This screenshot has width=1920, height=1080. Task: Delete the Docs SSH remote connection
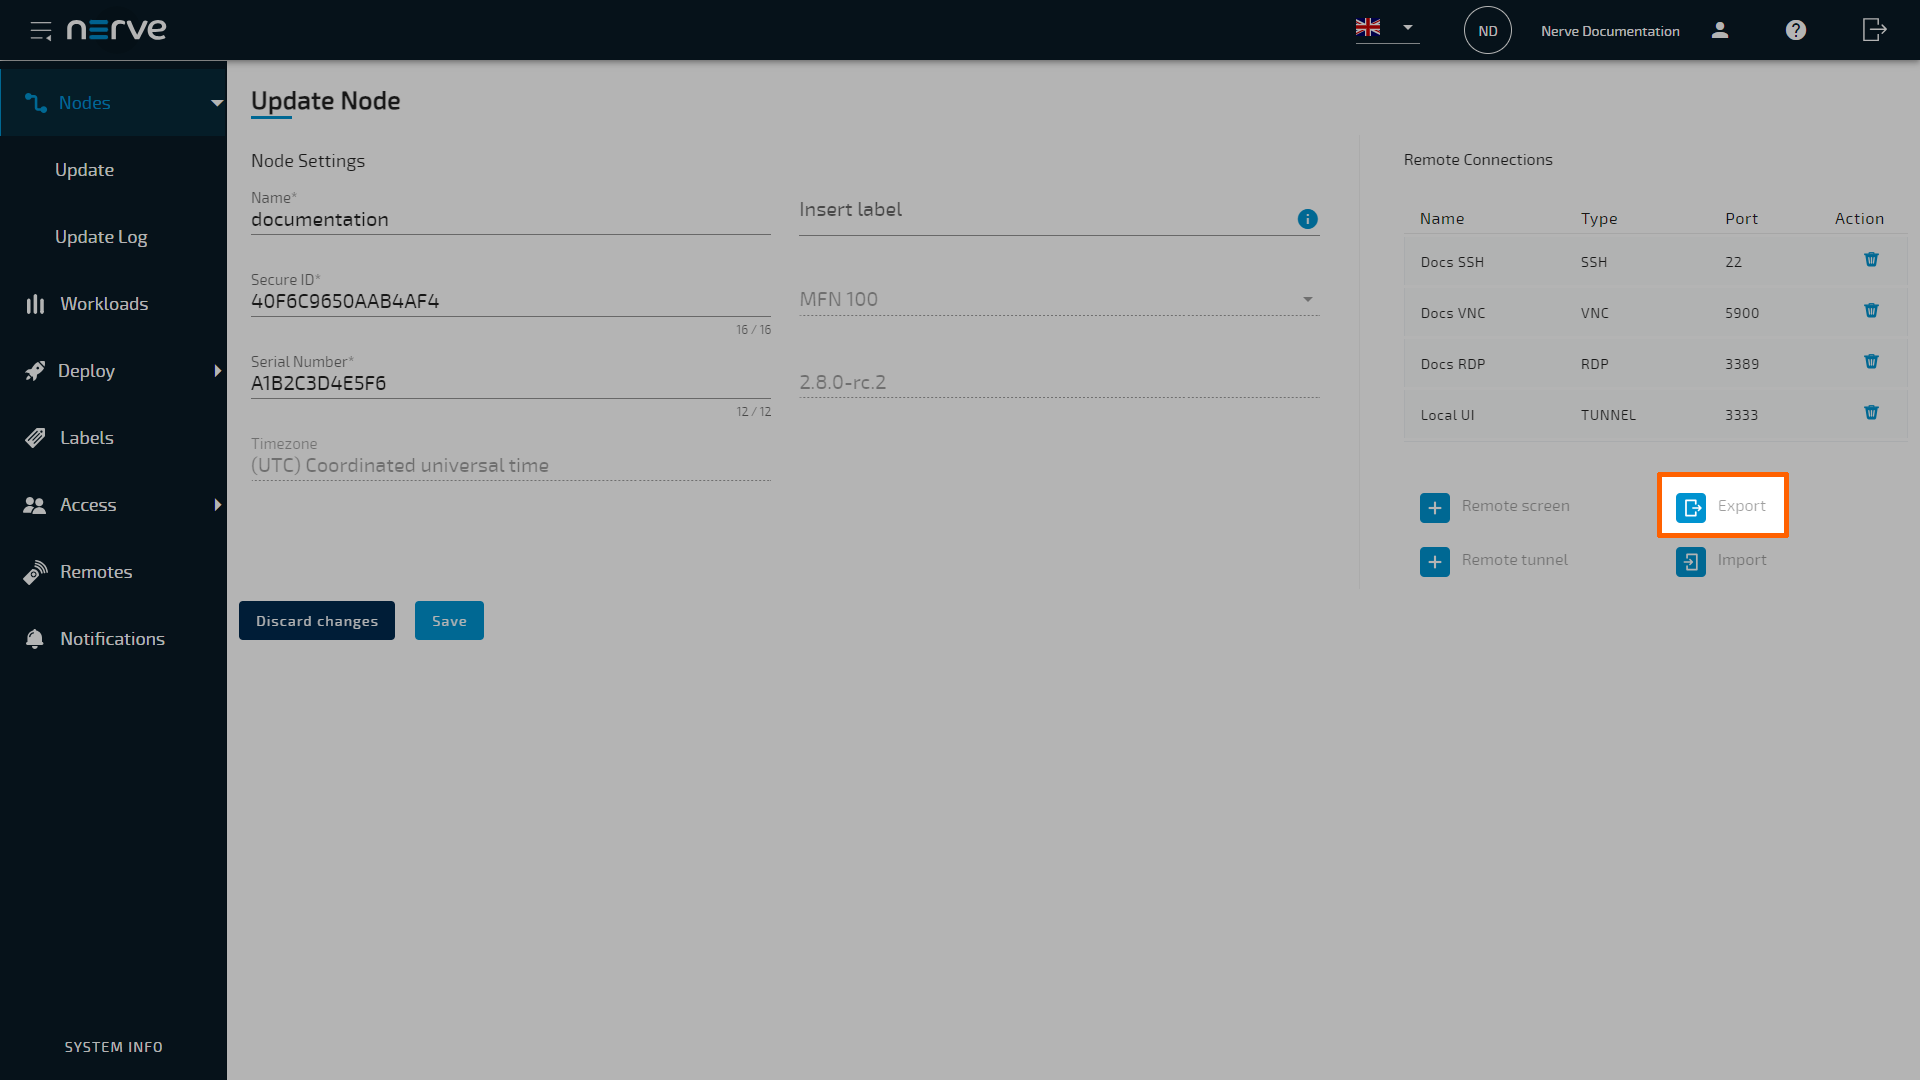pyautogui.click(x=1871, y=259)
